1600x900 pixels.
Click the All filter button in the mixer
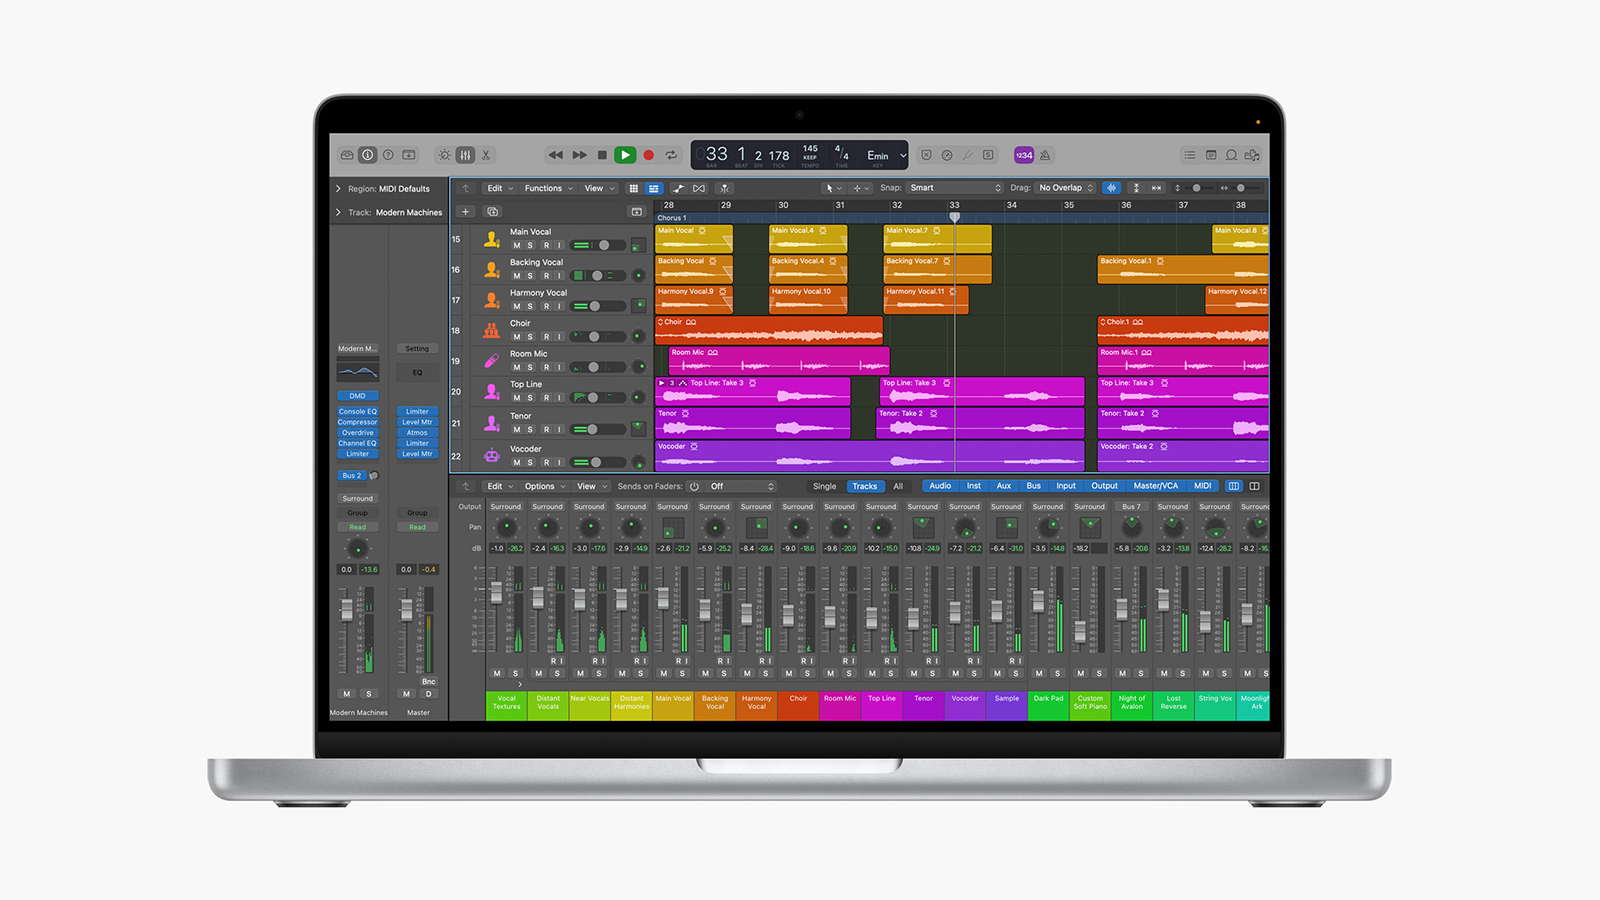pyautogui.click(x=898, y=486)
